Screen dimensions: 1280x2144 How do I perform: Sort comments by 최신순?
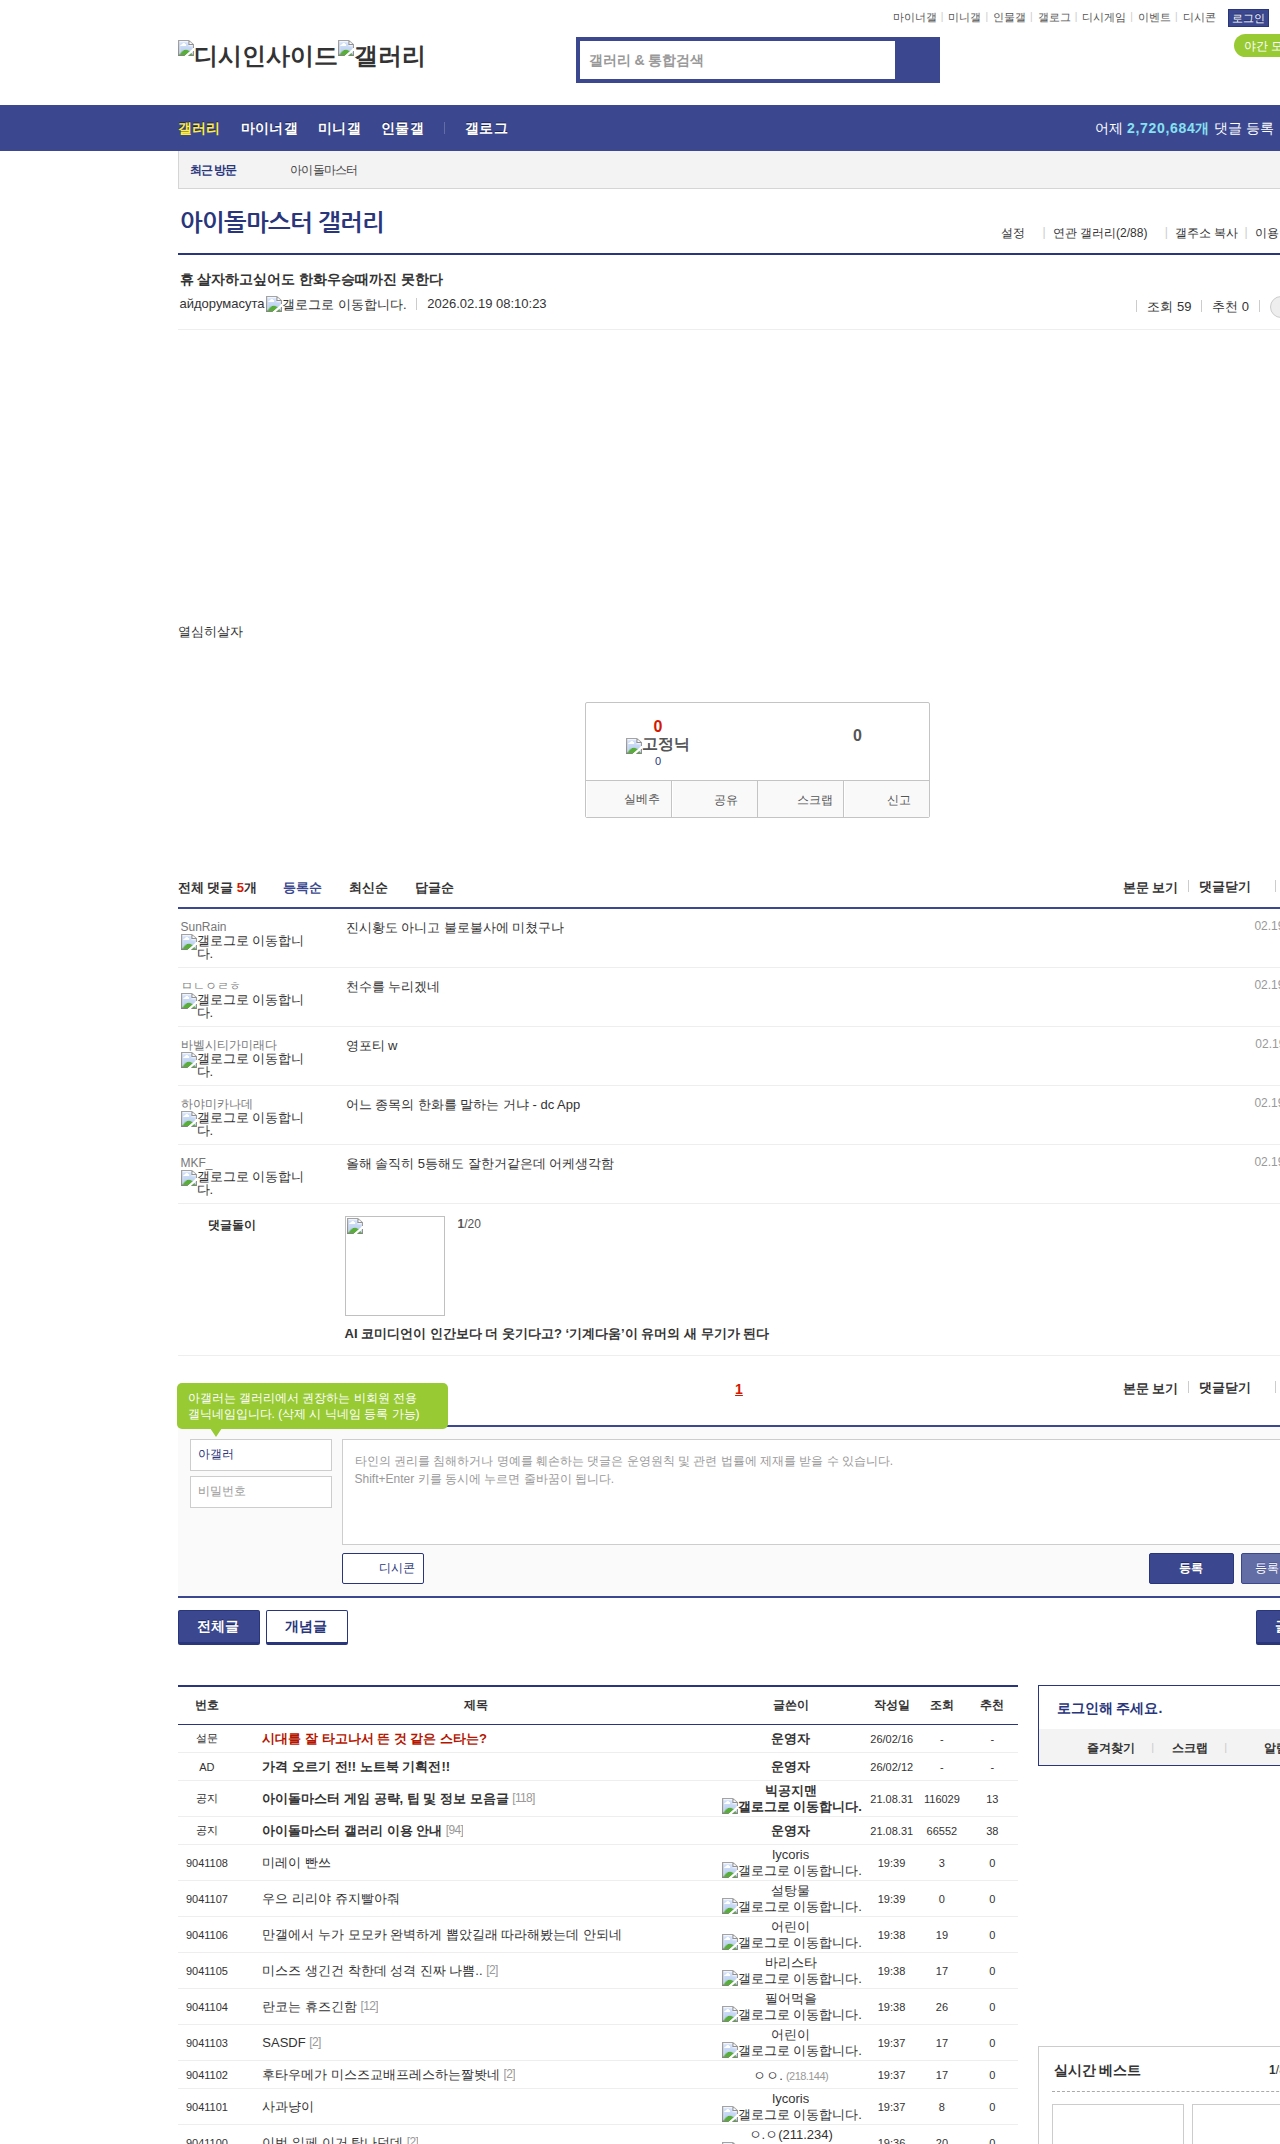pyautogui.click(x=368, y=888)
